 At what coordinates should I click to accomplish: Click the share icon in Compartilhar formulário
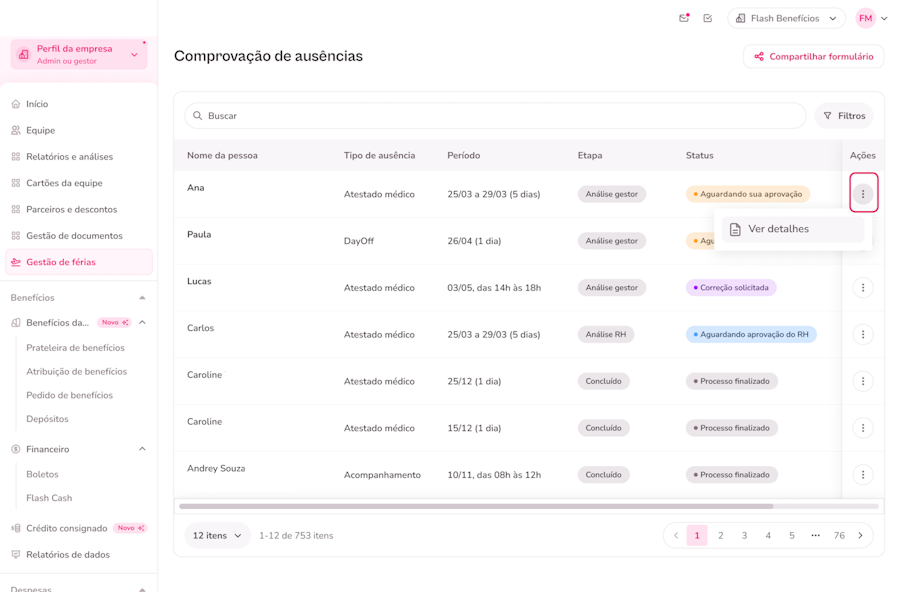click(759, 56)
